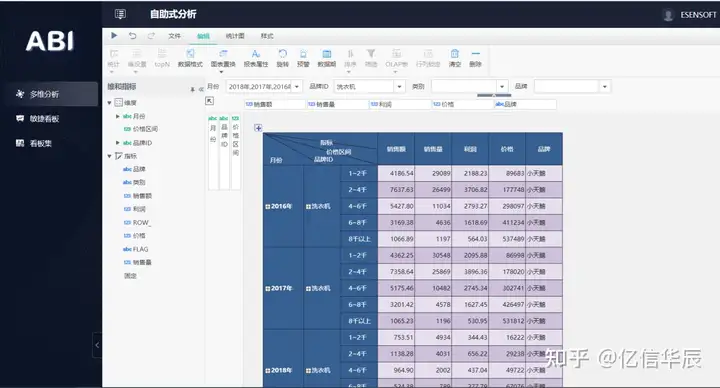720x388 pixels.
Task: Switch to the 样式 tab
Action: click(267, 36)
